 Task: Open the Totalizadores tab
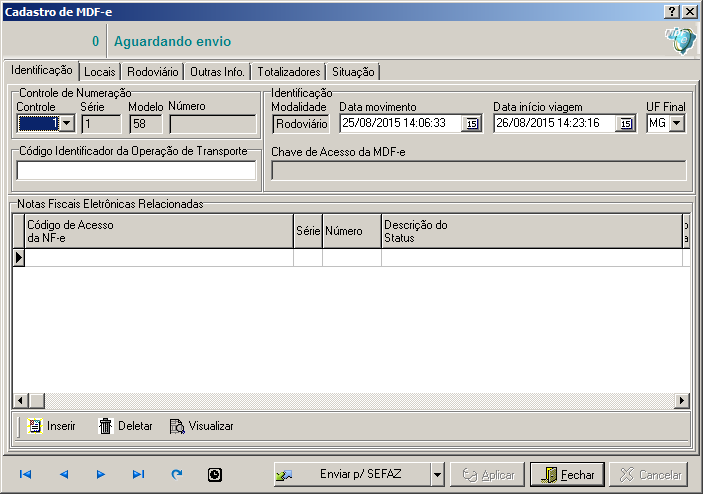click(x=288, y=72)
